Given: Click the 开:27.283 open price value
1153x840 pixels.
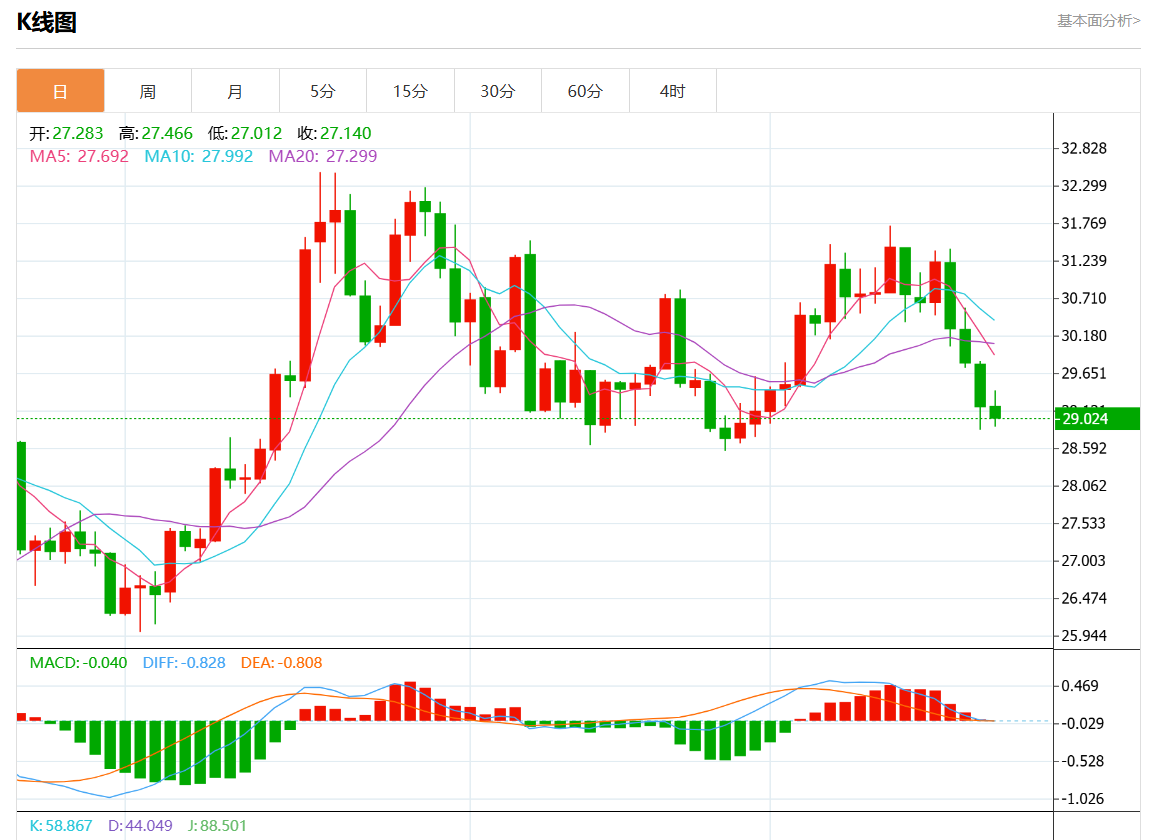Looking at the screenshot, I should click(x=66, y=133).
